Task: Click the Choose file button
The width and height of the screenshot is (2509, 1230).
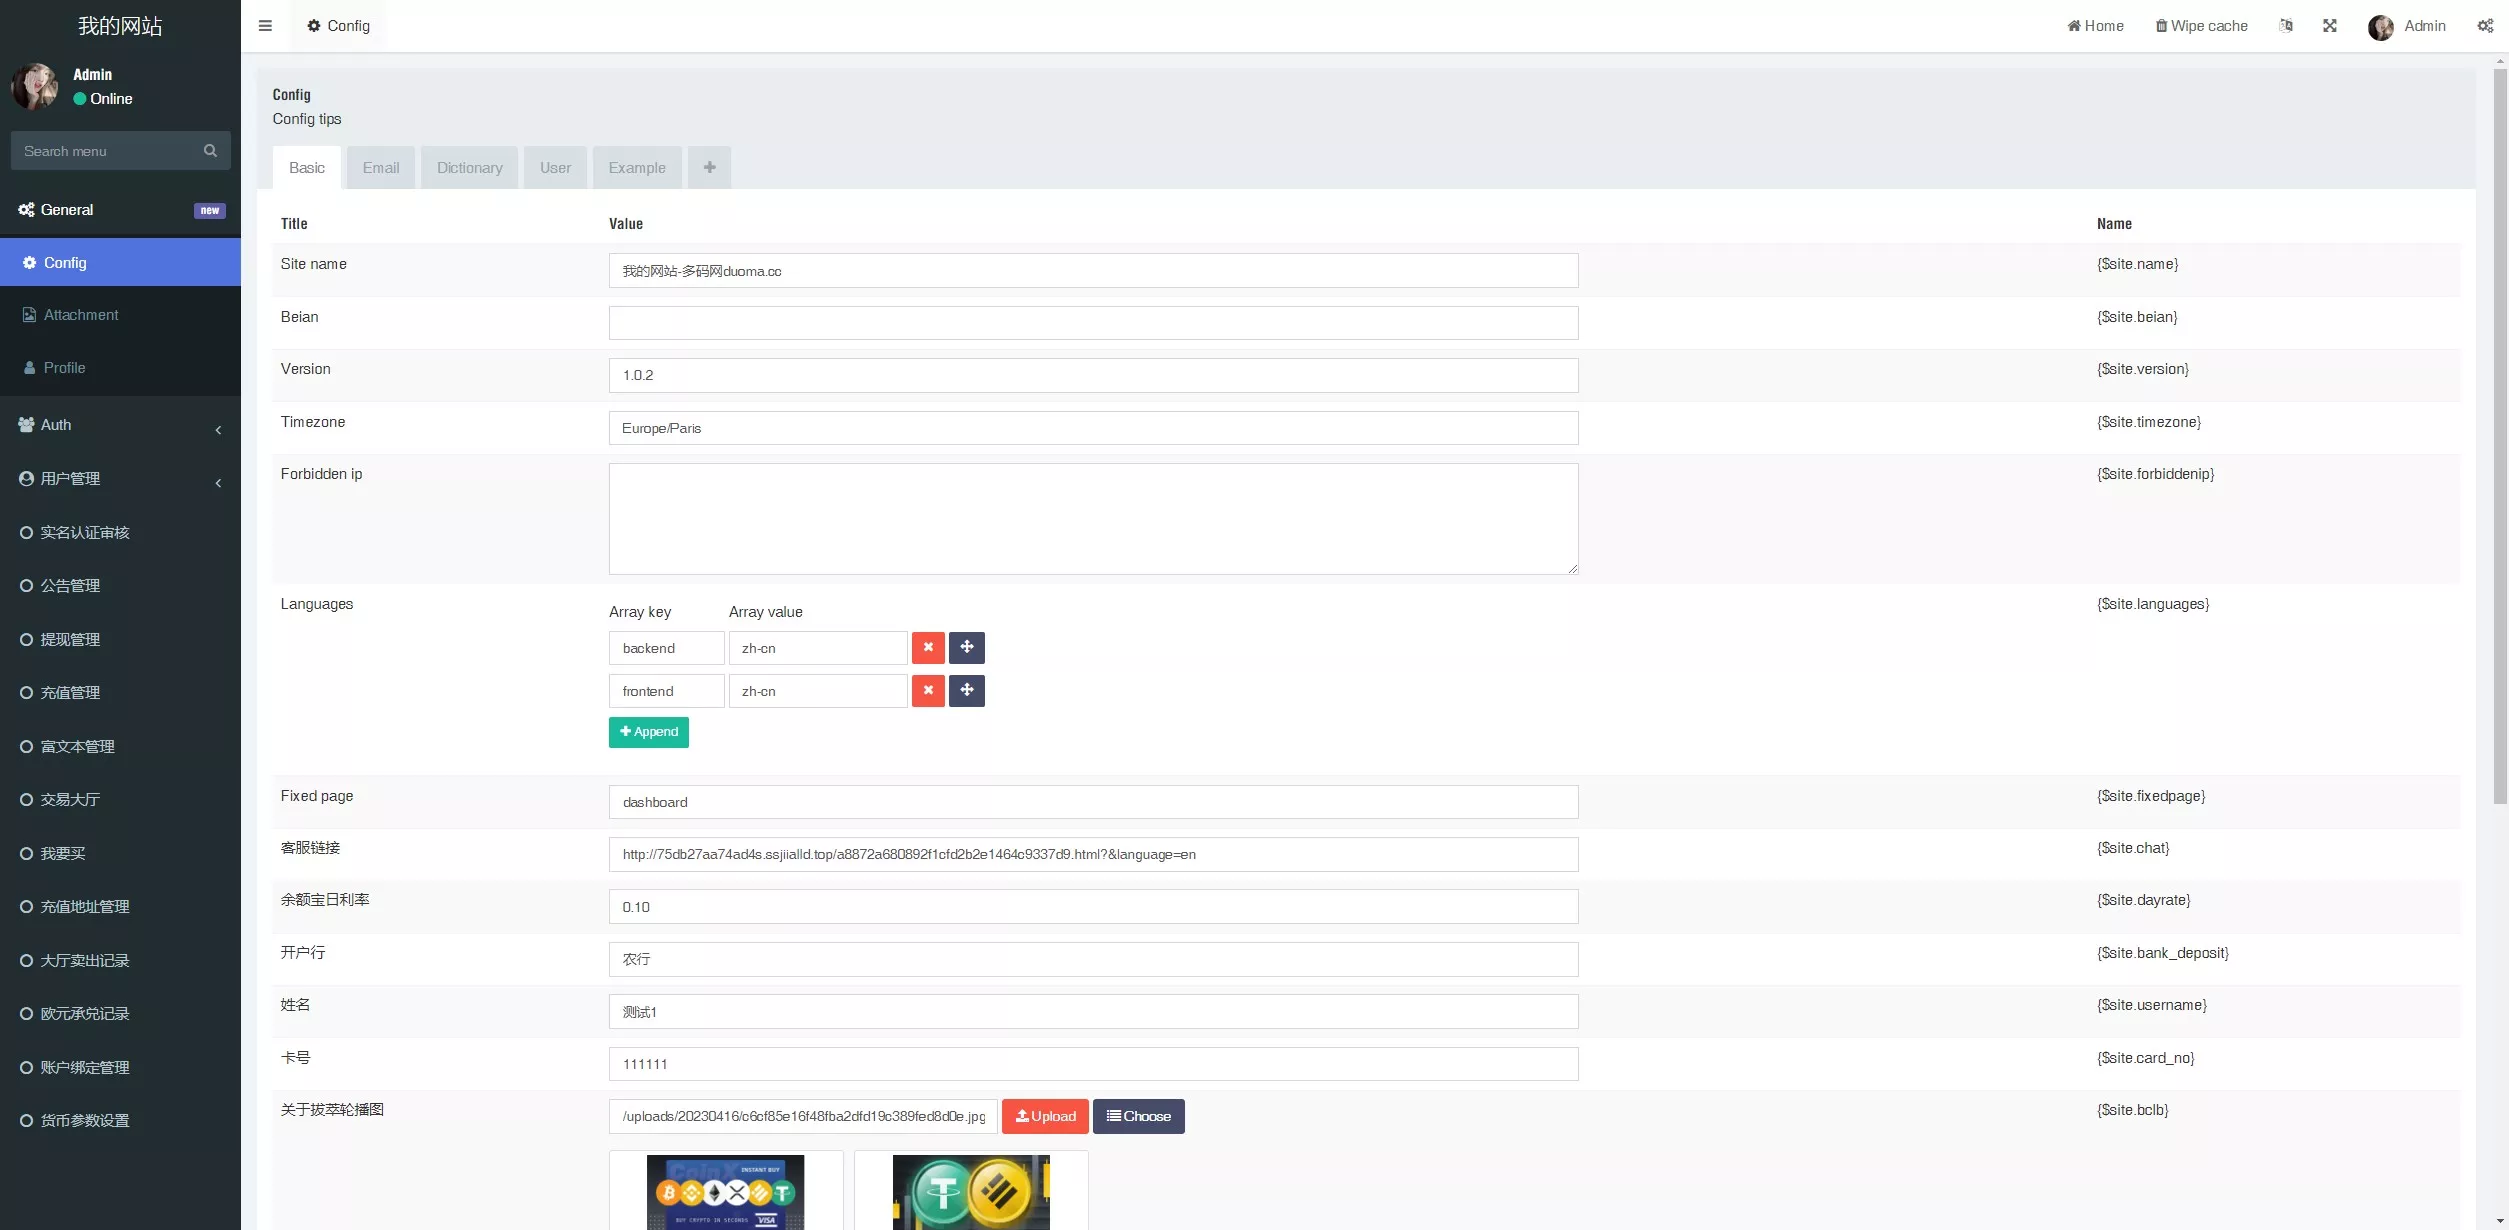Action: (x=1138, y=1116)
